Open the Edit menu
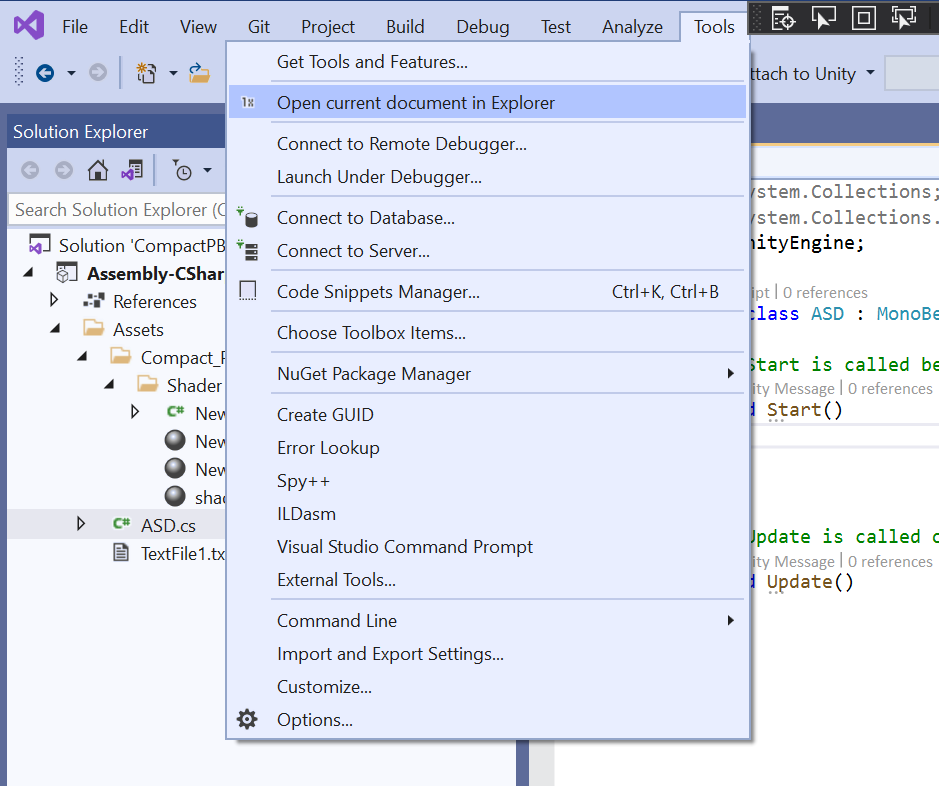 [x=134, y=27]
